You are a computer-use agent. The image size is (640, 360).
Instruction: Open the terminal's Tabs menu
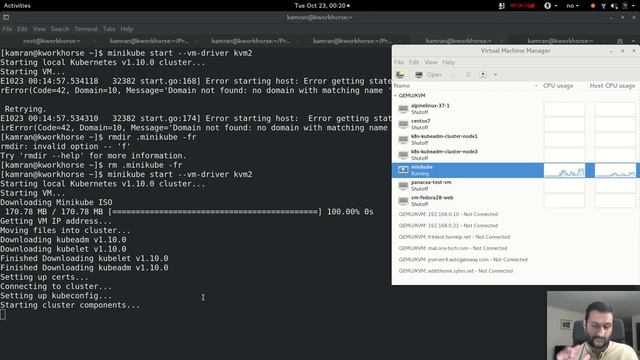[x=109, y=29]
